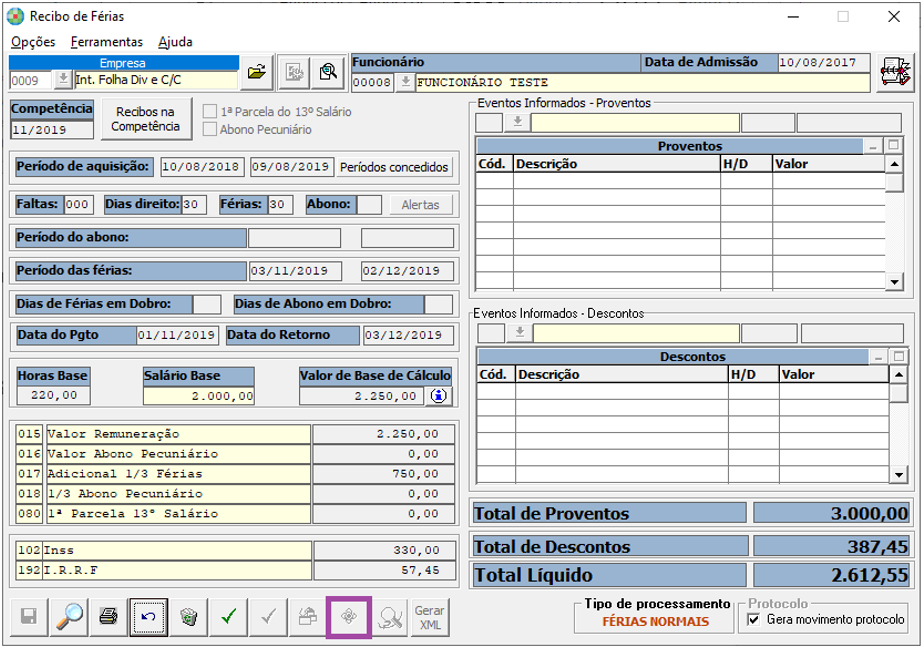Viewport: 921px width, 648px height.
Task: Click the I.R.R.F value 57,45
Action: coord(385,570)
